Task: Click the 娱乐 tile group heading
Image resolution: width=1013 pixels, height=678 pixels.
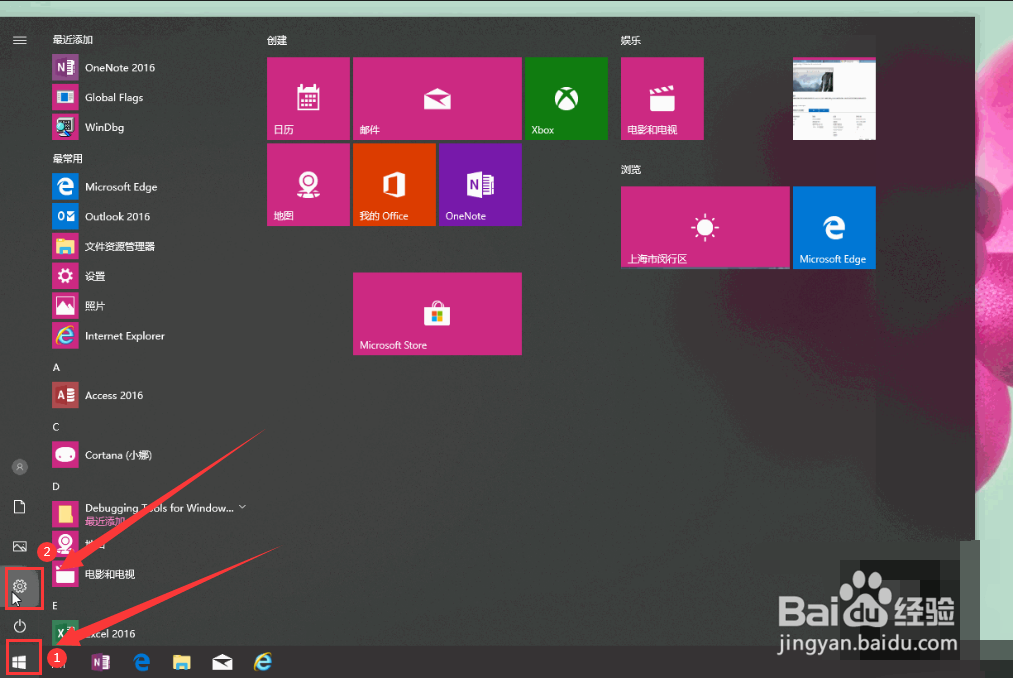Action: click(x=631, y=40)
